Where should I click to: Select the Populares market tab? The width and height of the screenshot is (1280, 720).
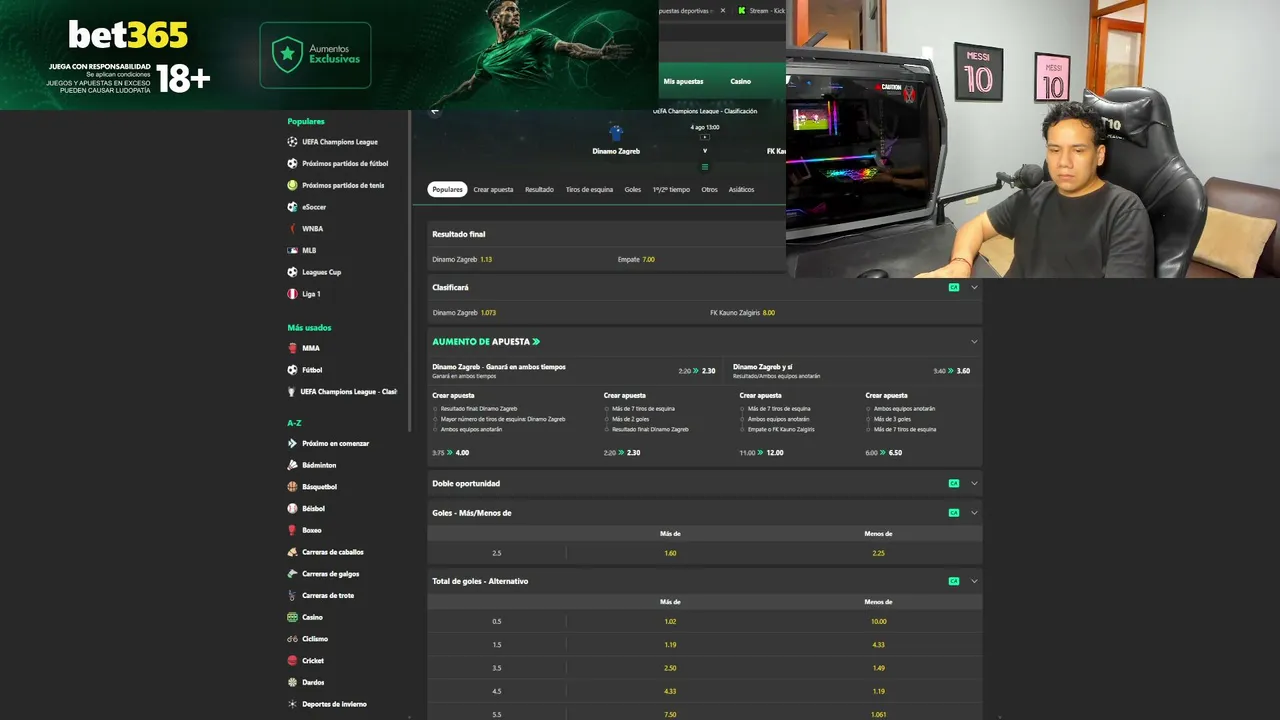click(x=448, y=189)
